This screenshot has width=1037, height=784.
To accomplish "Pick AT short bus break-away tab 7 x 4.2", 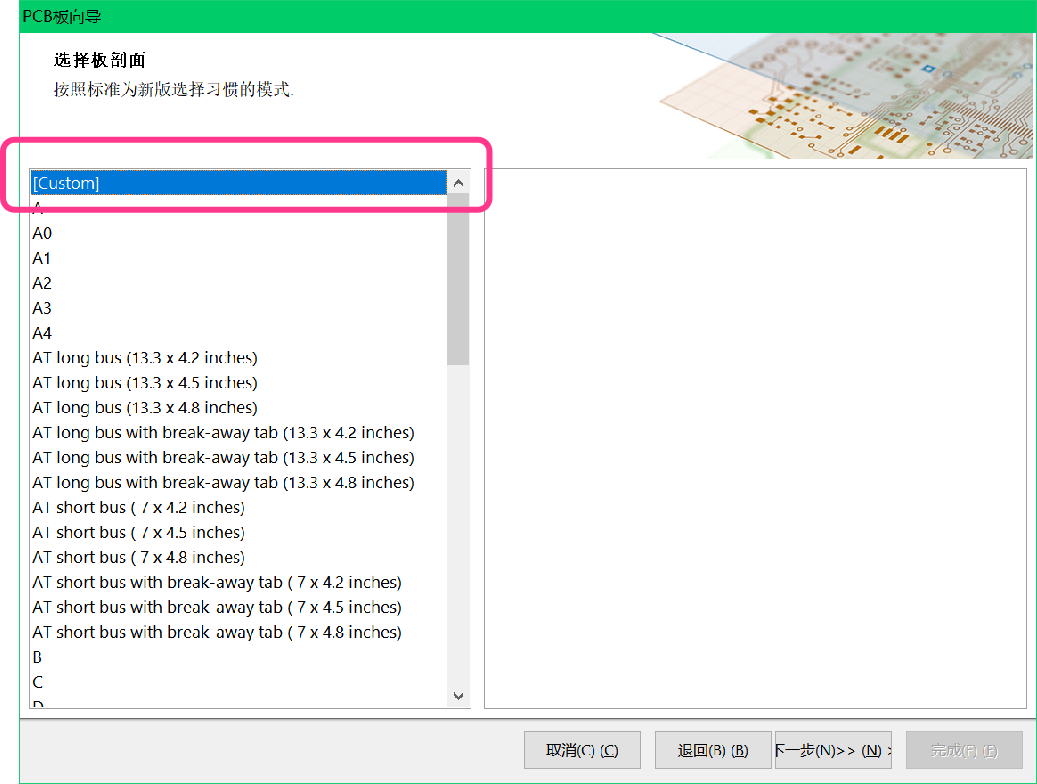I will point(239,582).
